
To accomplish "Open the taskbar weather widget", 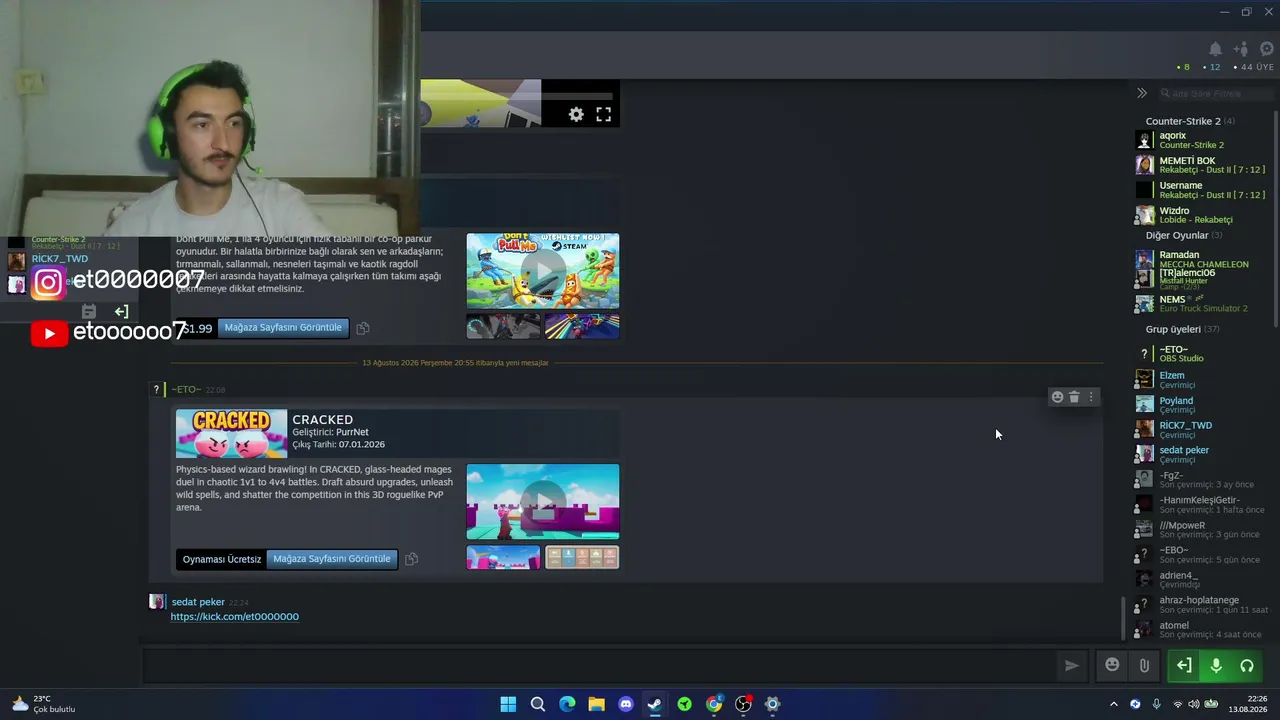I will 43,704.
